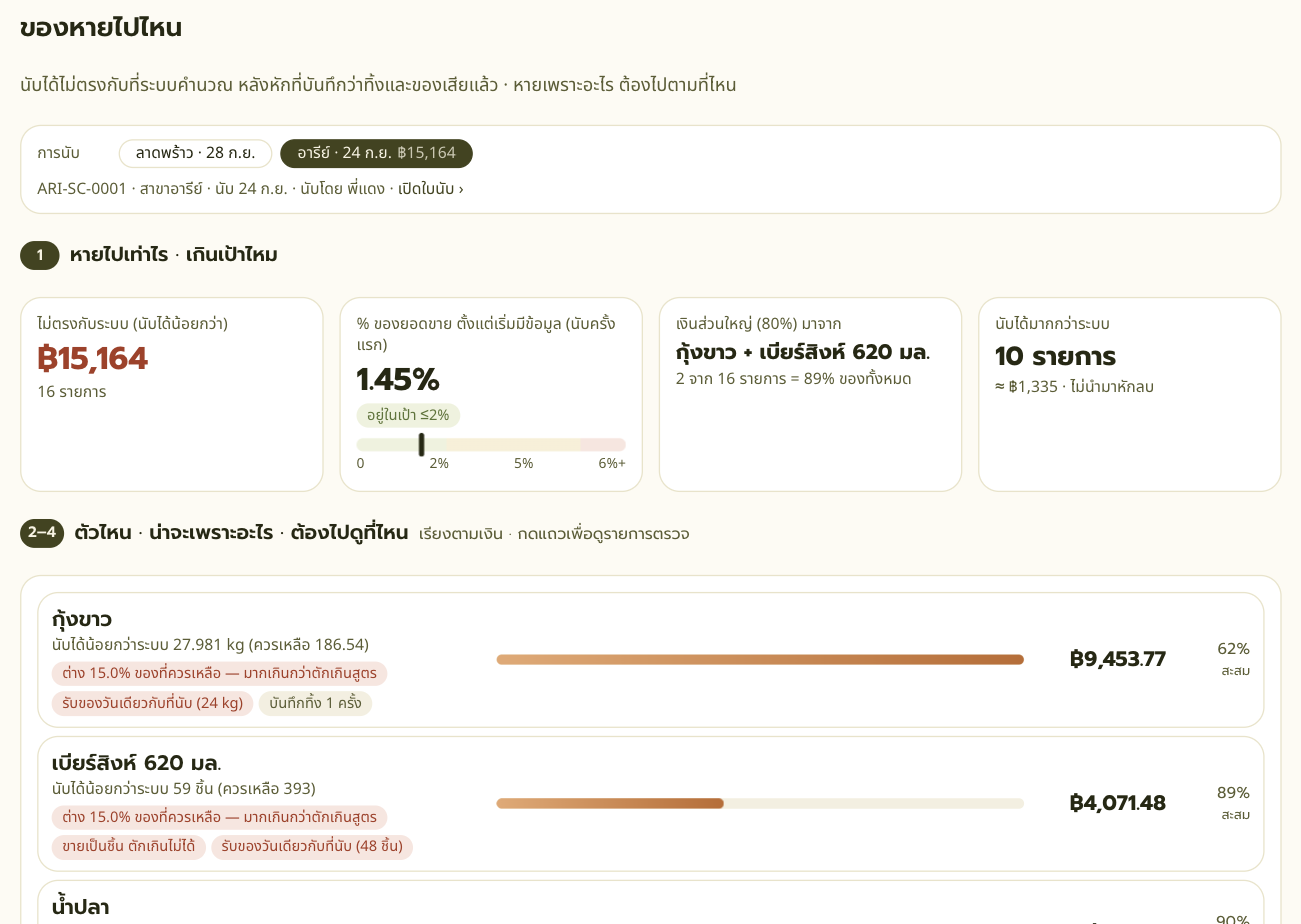Image resolution: width=1301 pixels, height=924 pixels.
Task: Click the 'เรียงตามเงิน · กดแถวเพื่อดูรายการตรวจ' hint
Action: 554,534
